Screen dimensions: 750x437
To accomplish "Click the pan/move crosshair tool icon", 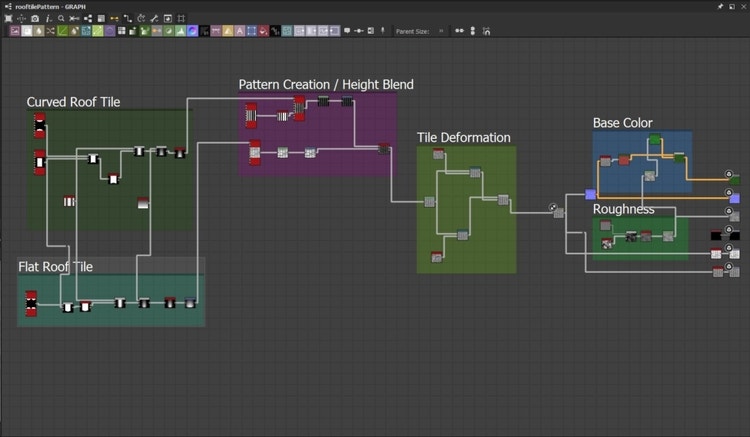I will pos(23,18).
